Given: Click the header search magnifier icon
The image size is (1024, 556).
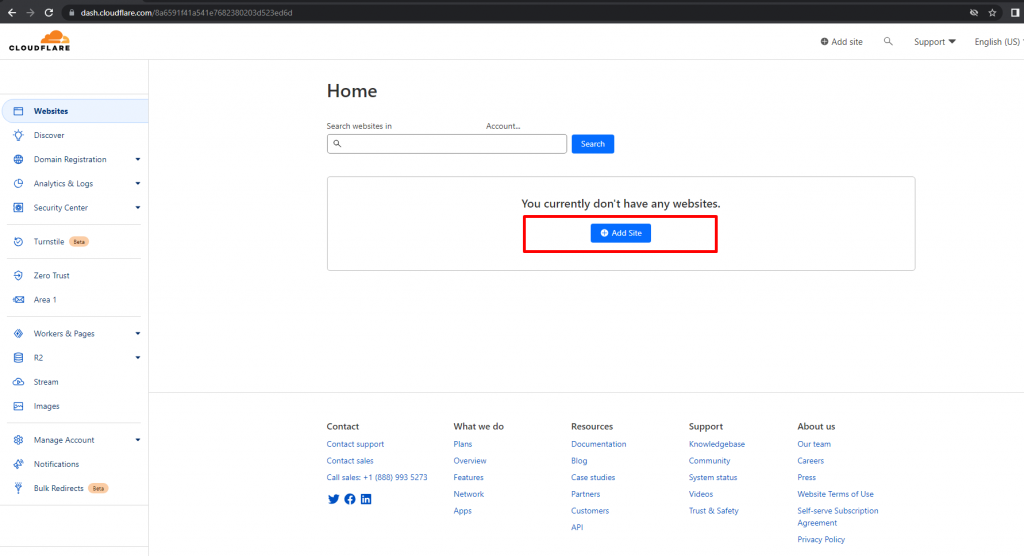Looking at the screenshot, I should (888, 41).
